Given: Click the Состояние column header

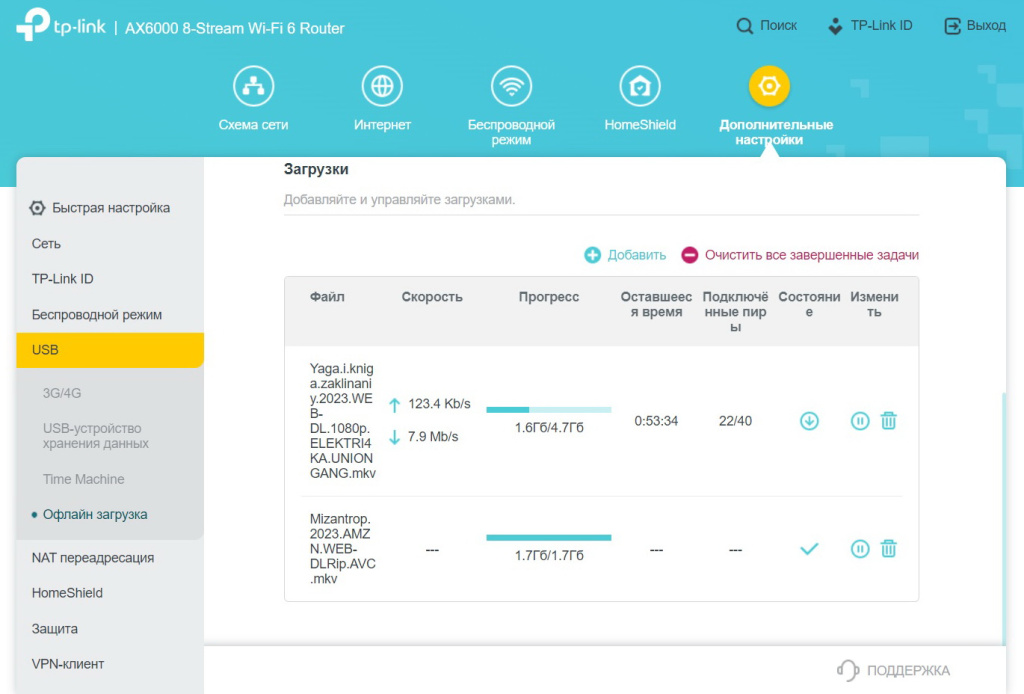Looking at the screenshot, I should pos(809,304).
